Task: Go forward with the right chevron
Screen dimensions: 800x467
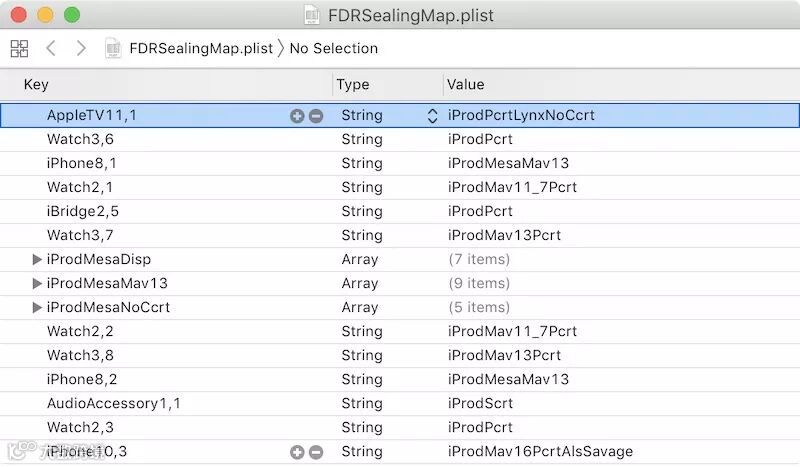Action: click(x=81, y=48)
